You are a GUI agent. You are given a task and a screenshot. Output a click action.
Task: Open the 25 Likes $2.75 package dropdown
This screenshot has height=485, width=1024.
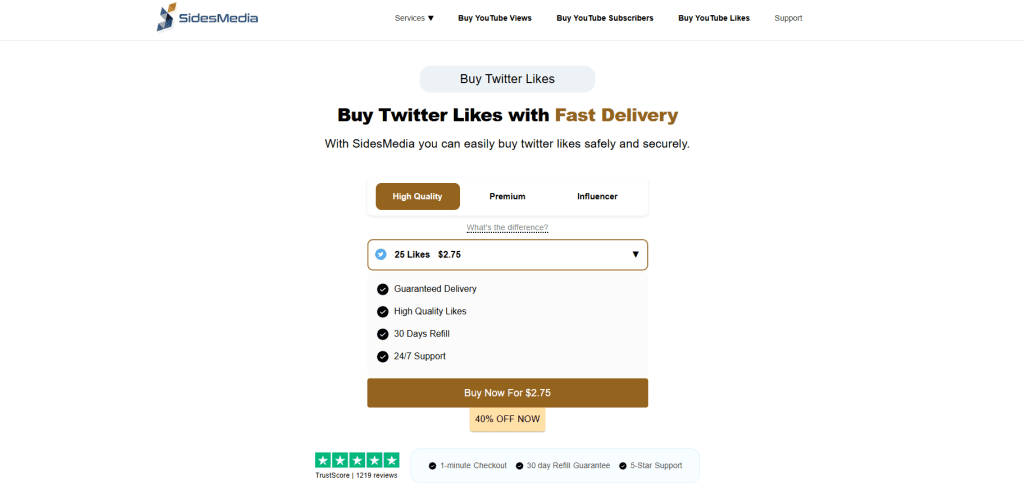[x=507, y=255]
